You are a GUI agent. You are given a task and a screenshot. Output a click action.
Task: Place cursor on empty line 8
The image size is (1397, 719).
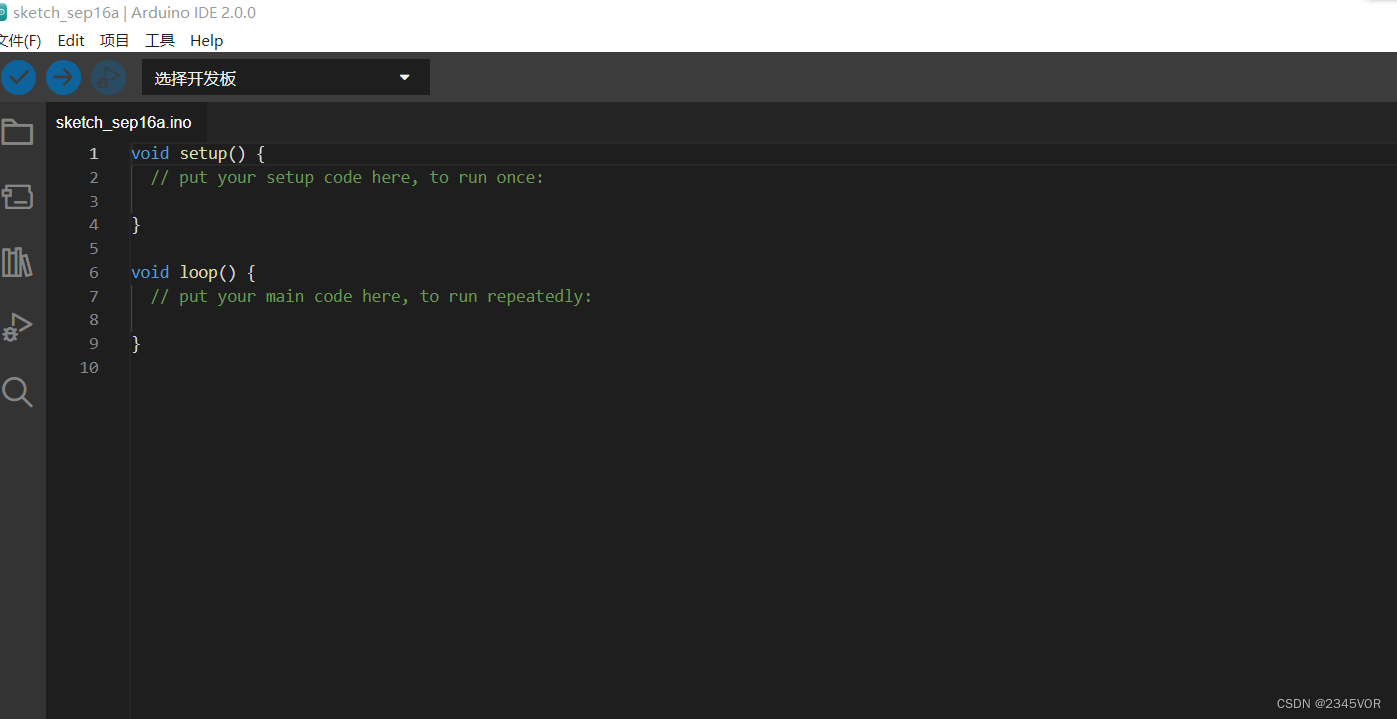[x=763, y=320]
